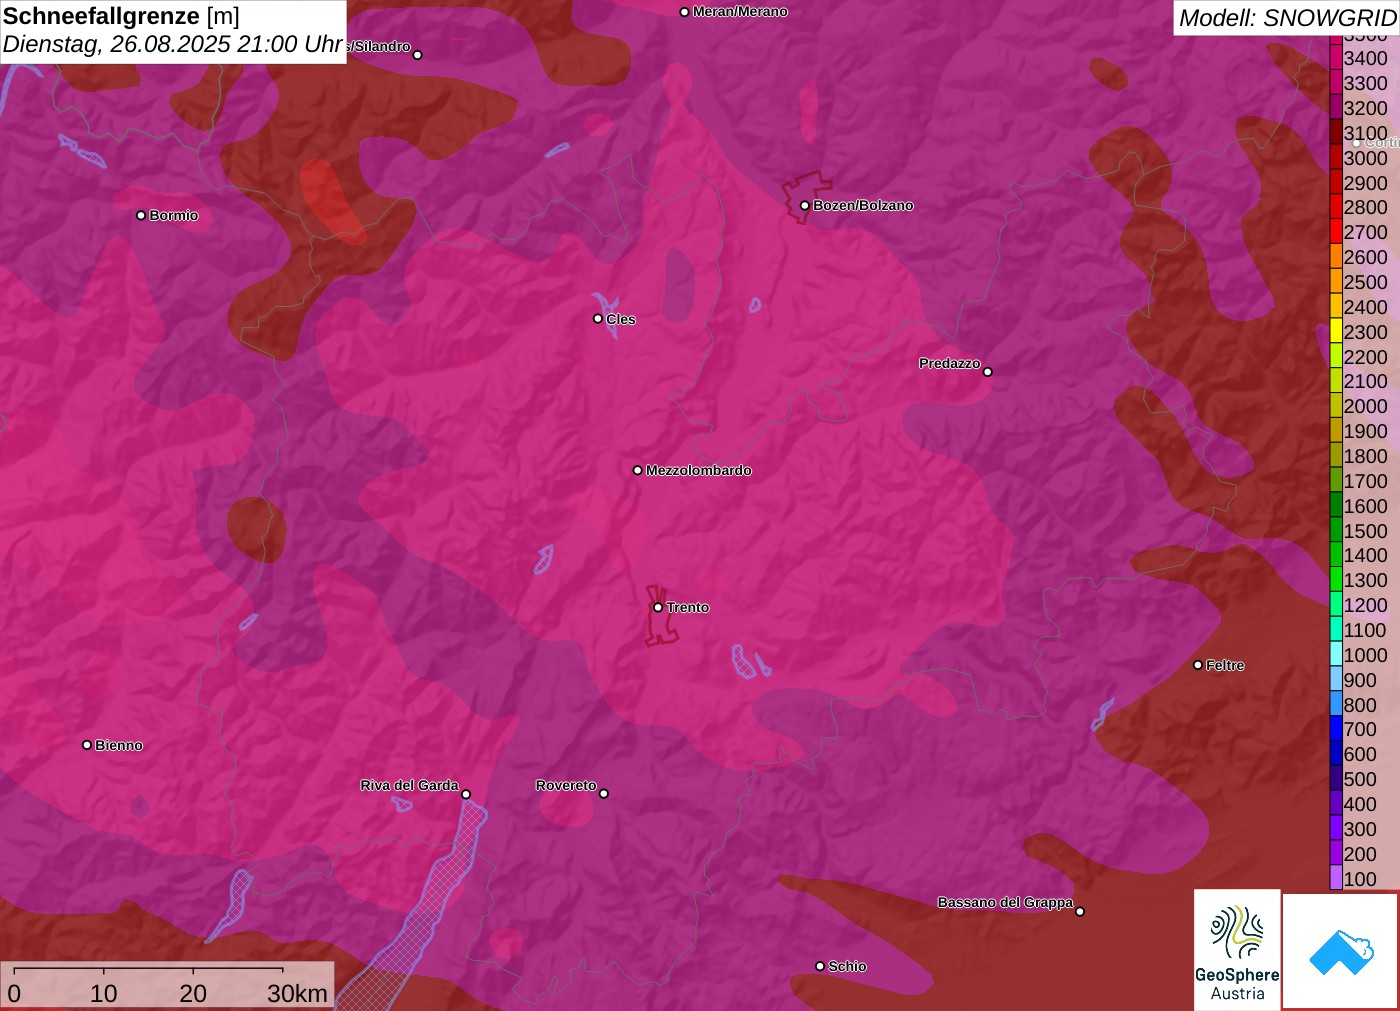Click the 1300 bright green swatch
1400x1011 pixels.
coord(1336,580)
